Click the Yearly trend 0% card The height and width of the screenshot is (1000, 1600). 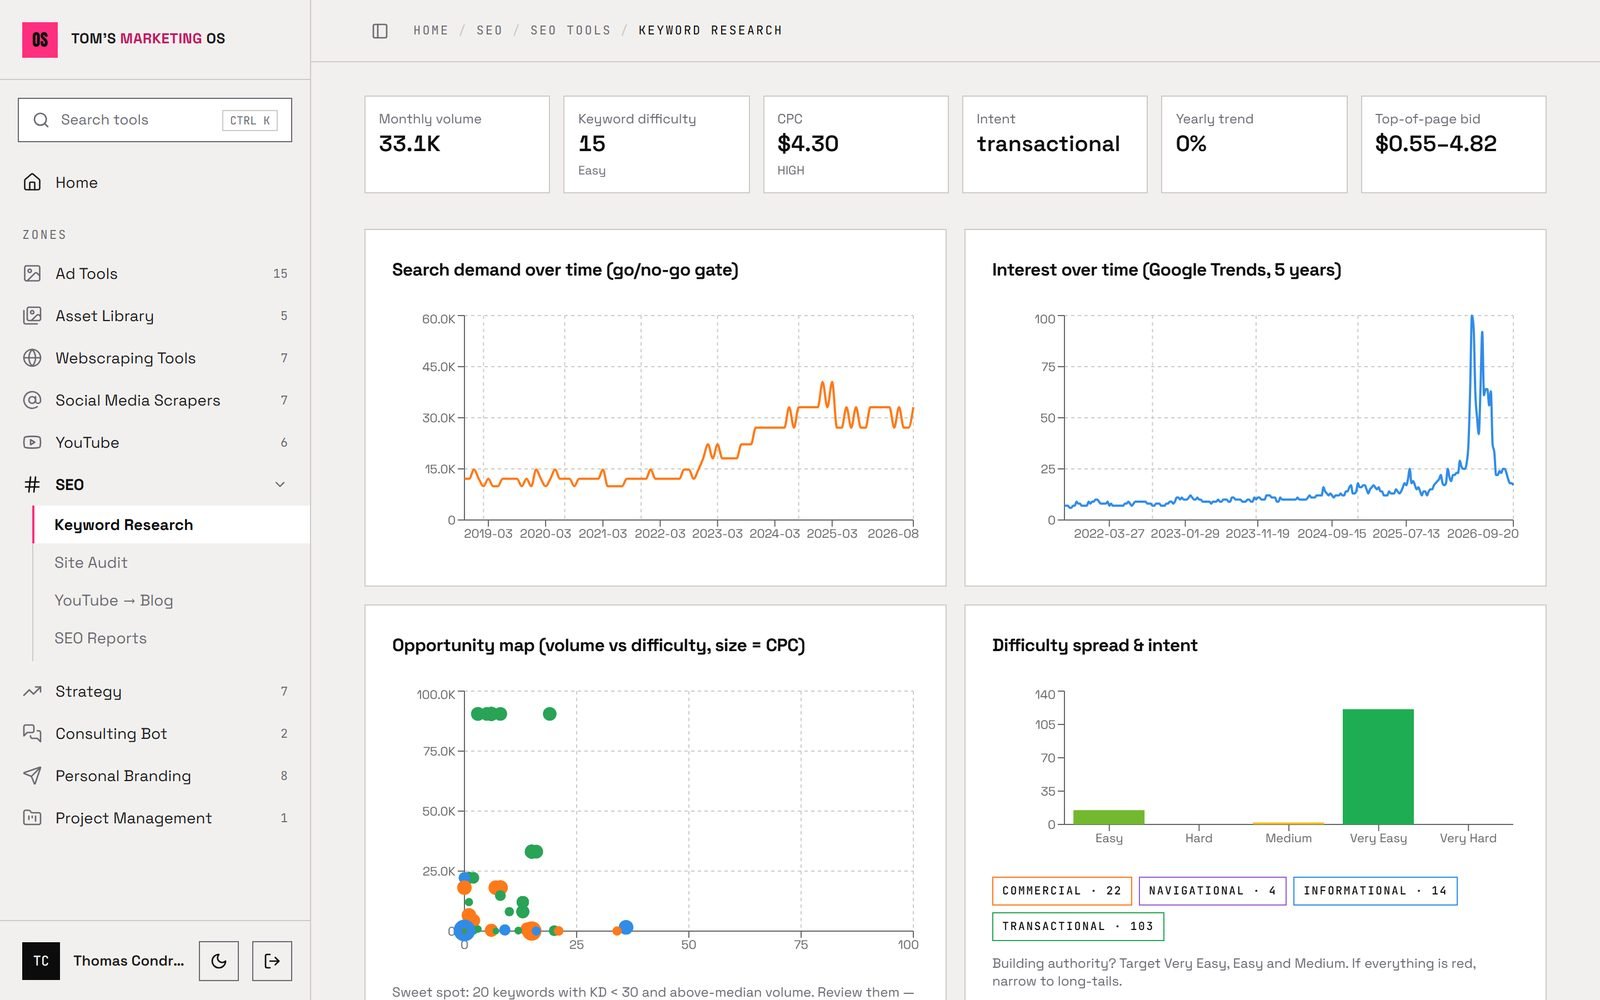tap(1254, 144)
